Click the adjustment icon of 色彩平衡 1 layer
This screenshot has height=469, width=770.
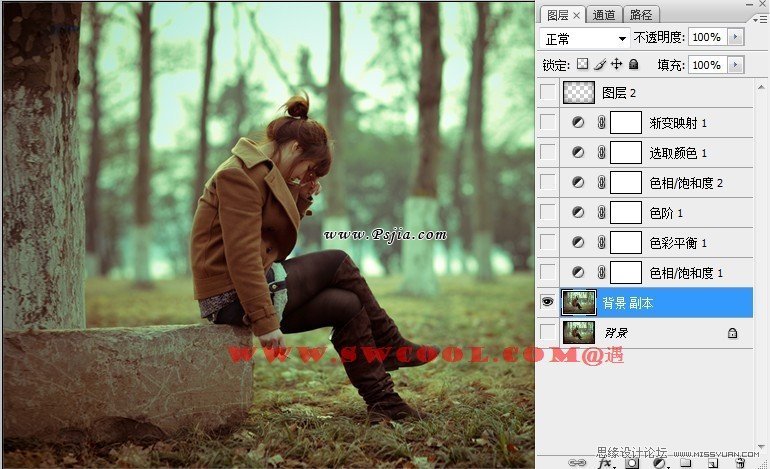pos(578,242)
